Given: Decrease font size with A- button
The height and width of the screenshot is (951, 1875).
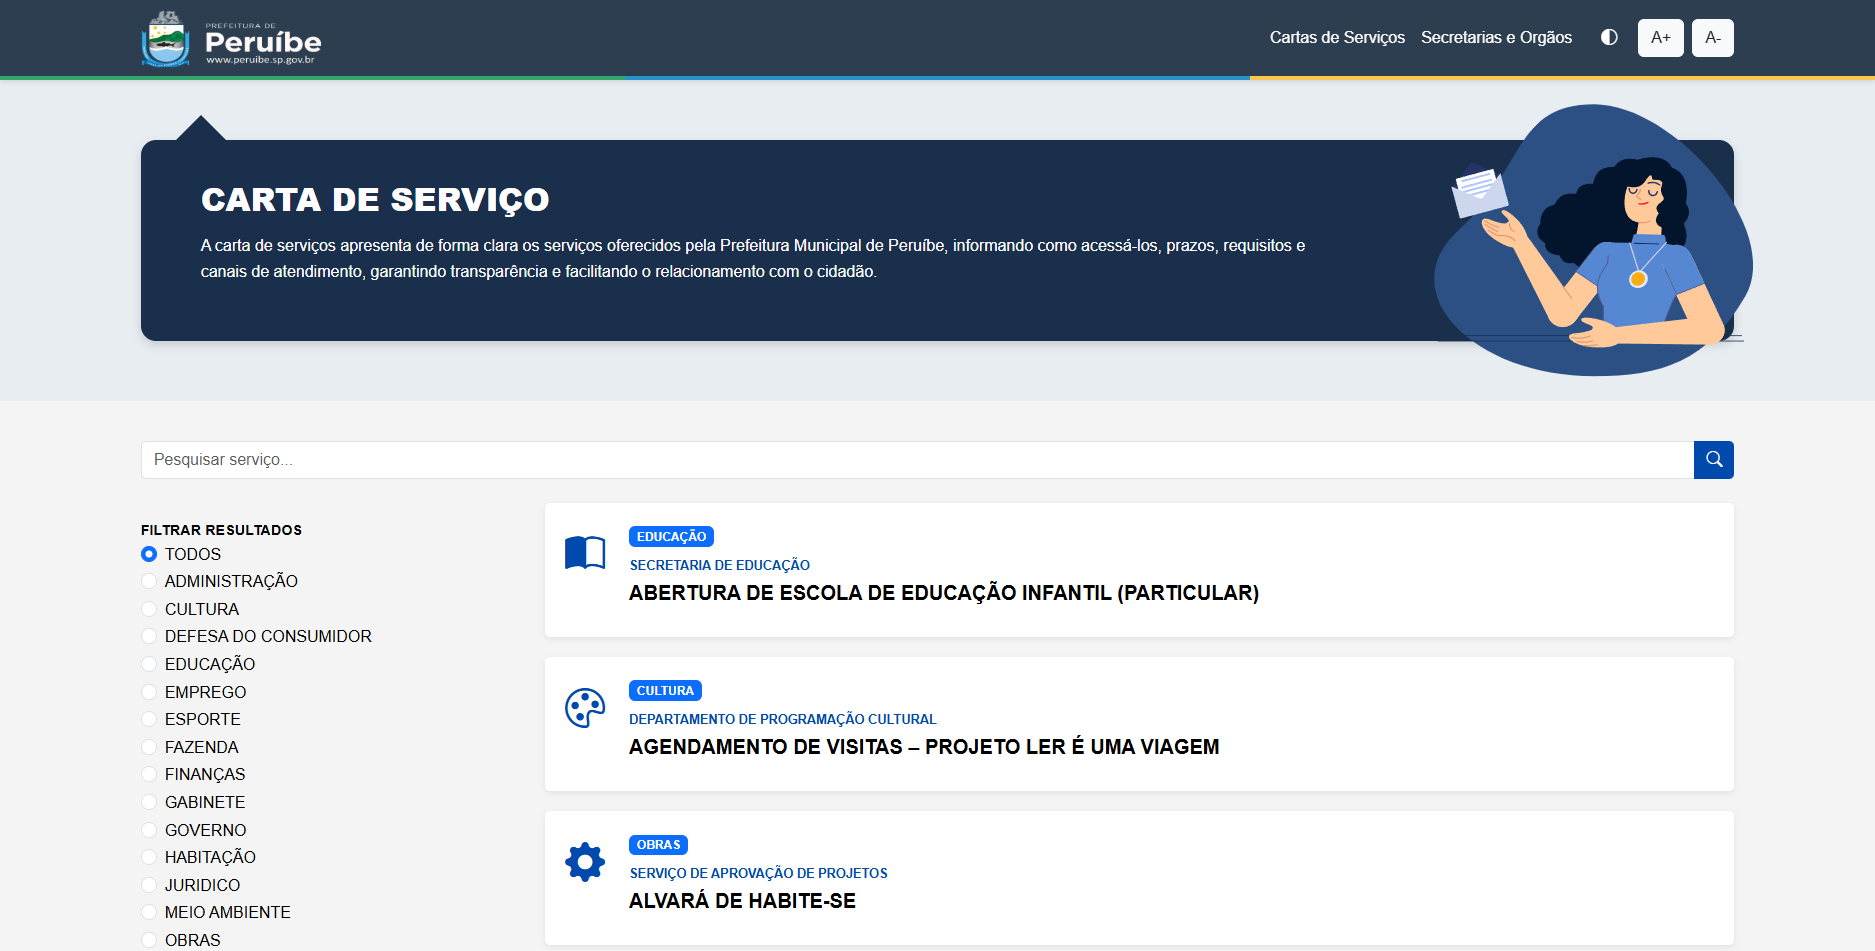Looking at the screenshot, I should [x=1712, y=38].
